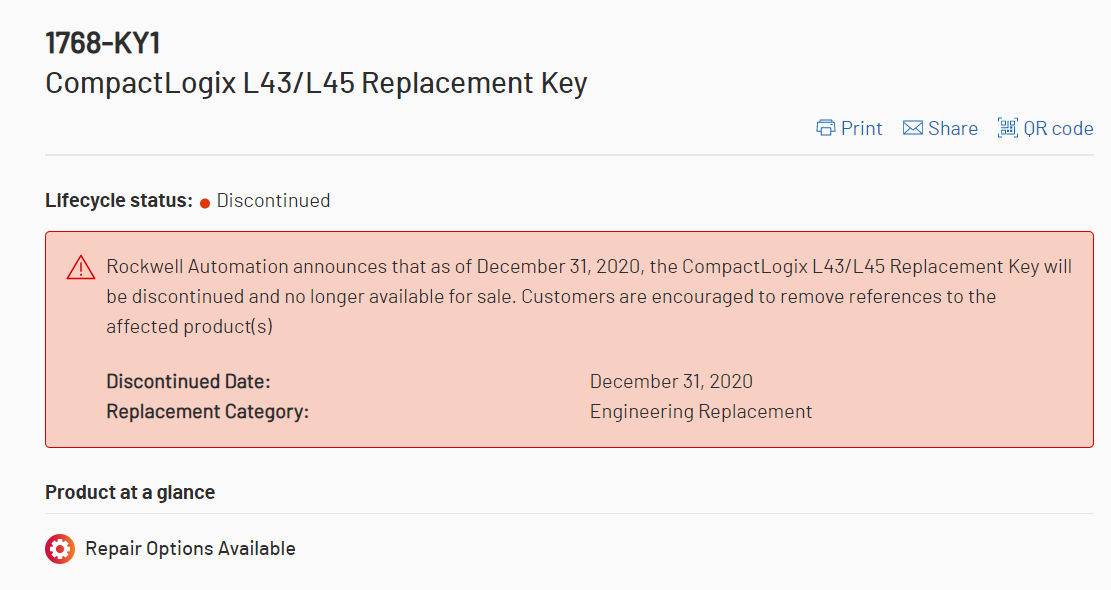
Task: Click the QR code icon
Action: click(1007, 128)
